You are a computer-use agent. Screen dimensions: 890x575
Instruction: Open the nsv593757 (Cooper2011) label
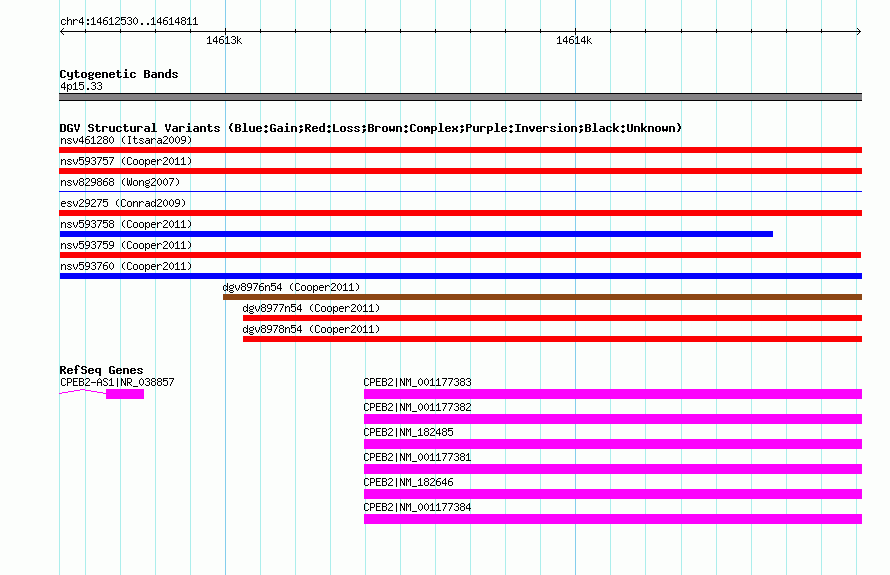126,161
